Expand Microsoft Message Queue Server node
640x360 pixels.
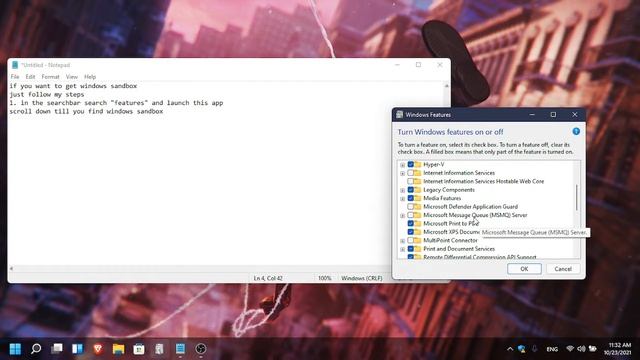402,216
